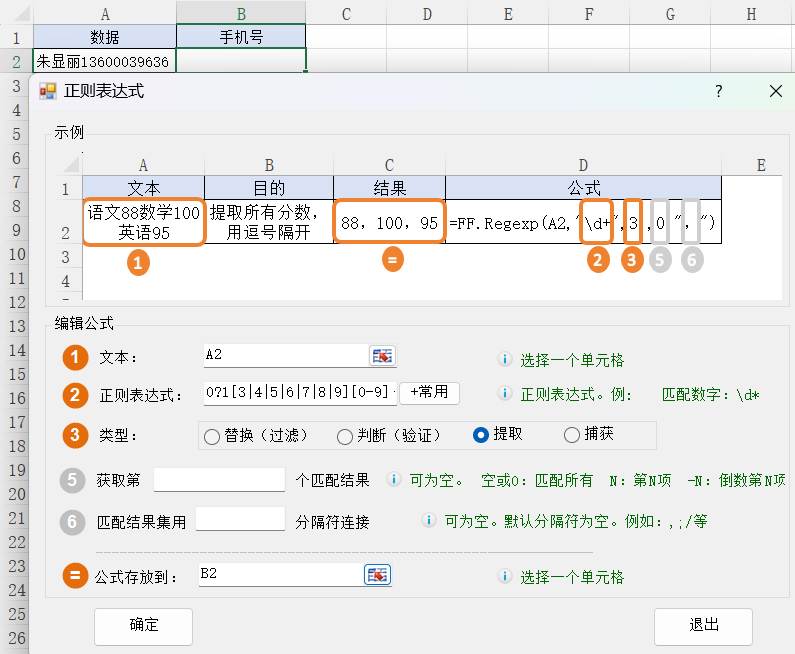This screenshot has width=795, height=654.
Task: Select the 替换（过滤） radio option
Action: pos(212,436)
